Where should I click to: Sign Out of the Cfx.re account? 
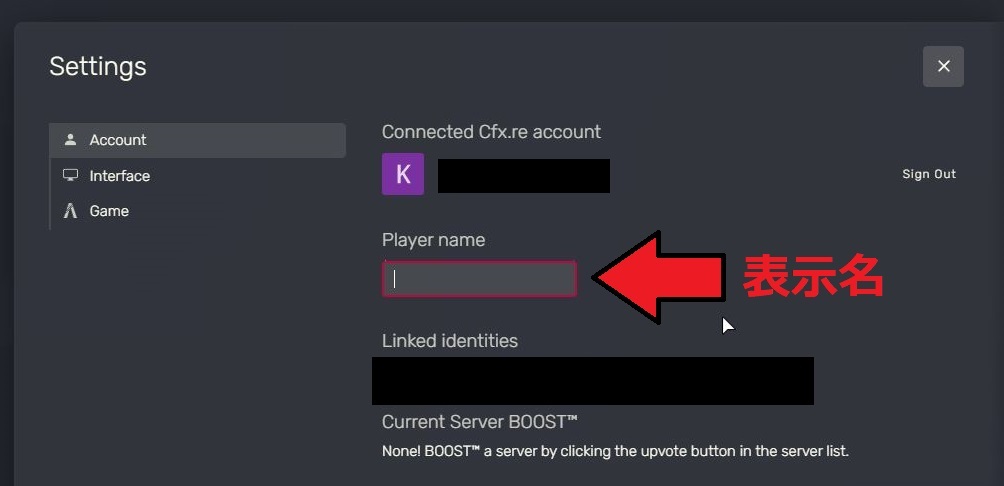pos(928,174)
